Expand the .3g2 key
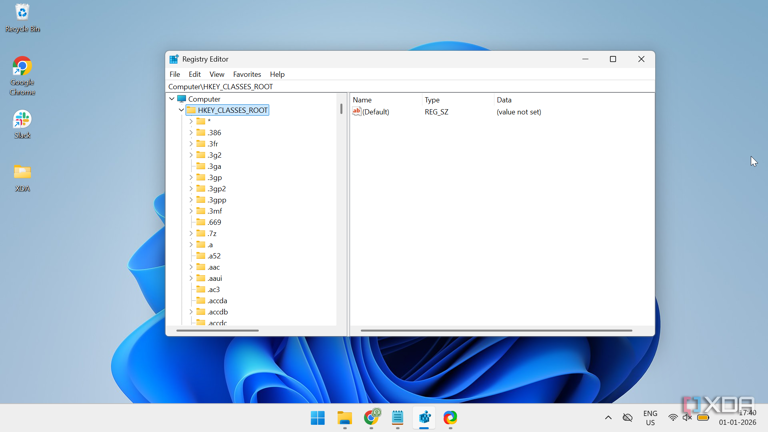Screen dimensions: 768x432 pos(191,155)
